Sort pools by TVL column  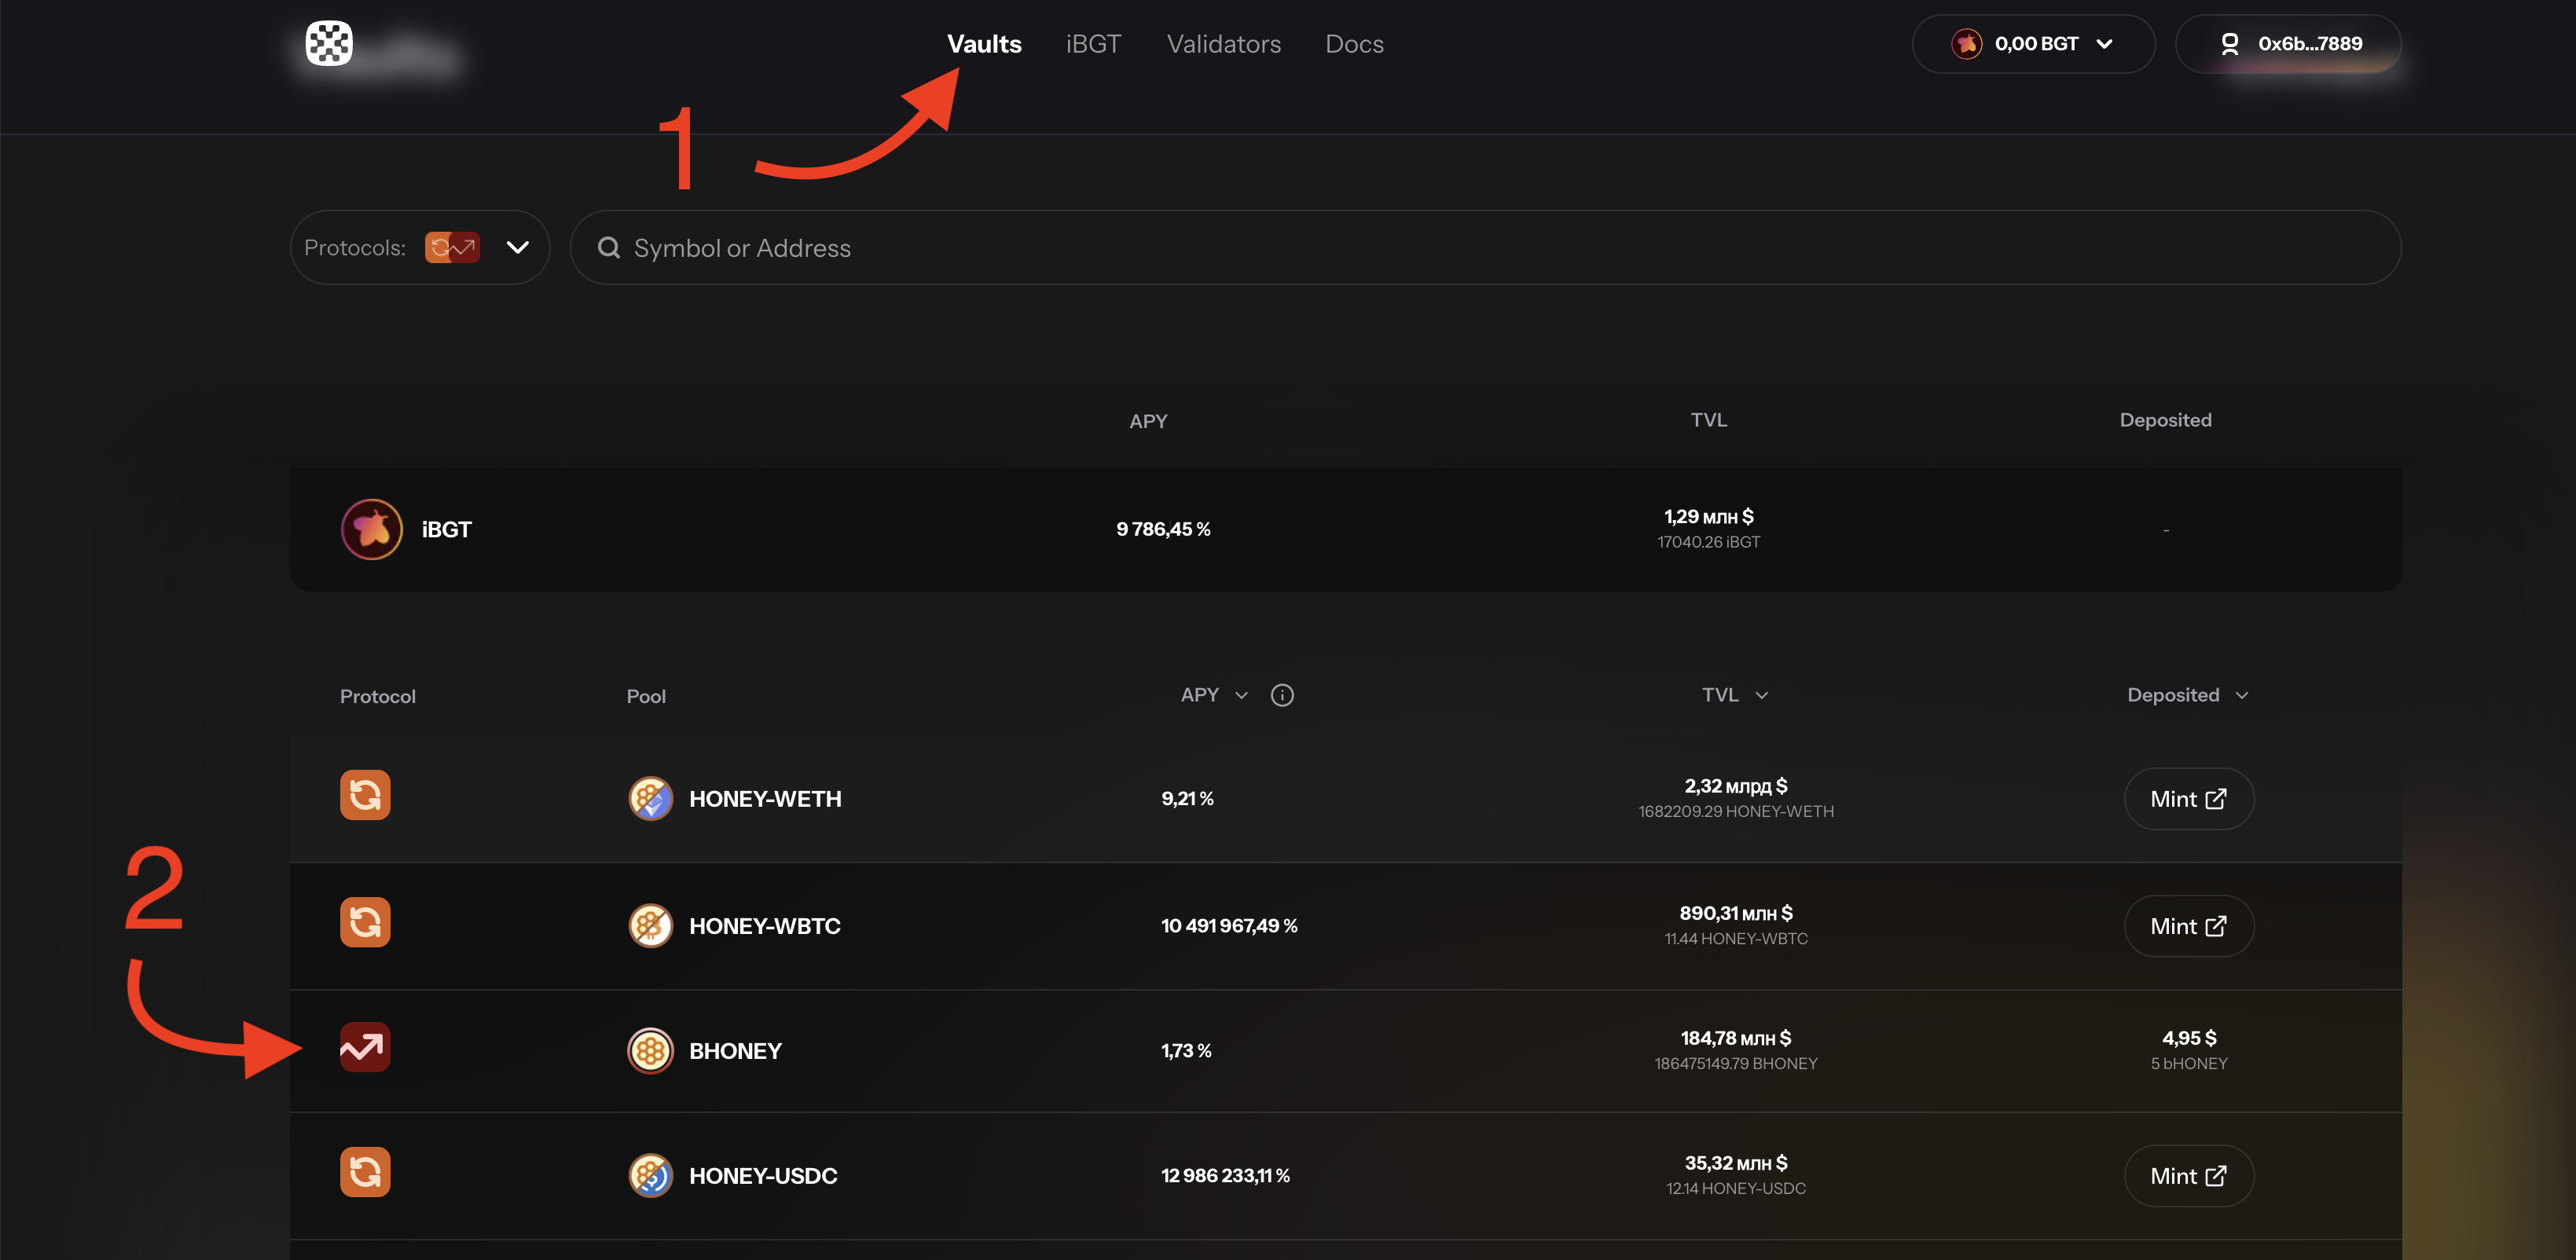(x=1734, y=695)
